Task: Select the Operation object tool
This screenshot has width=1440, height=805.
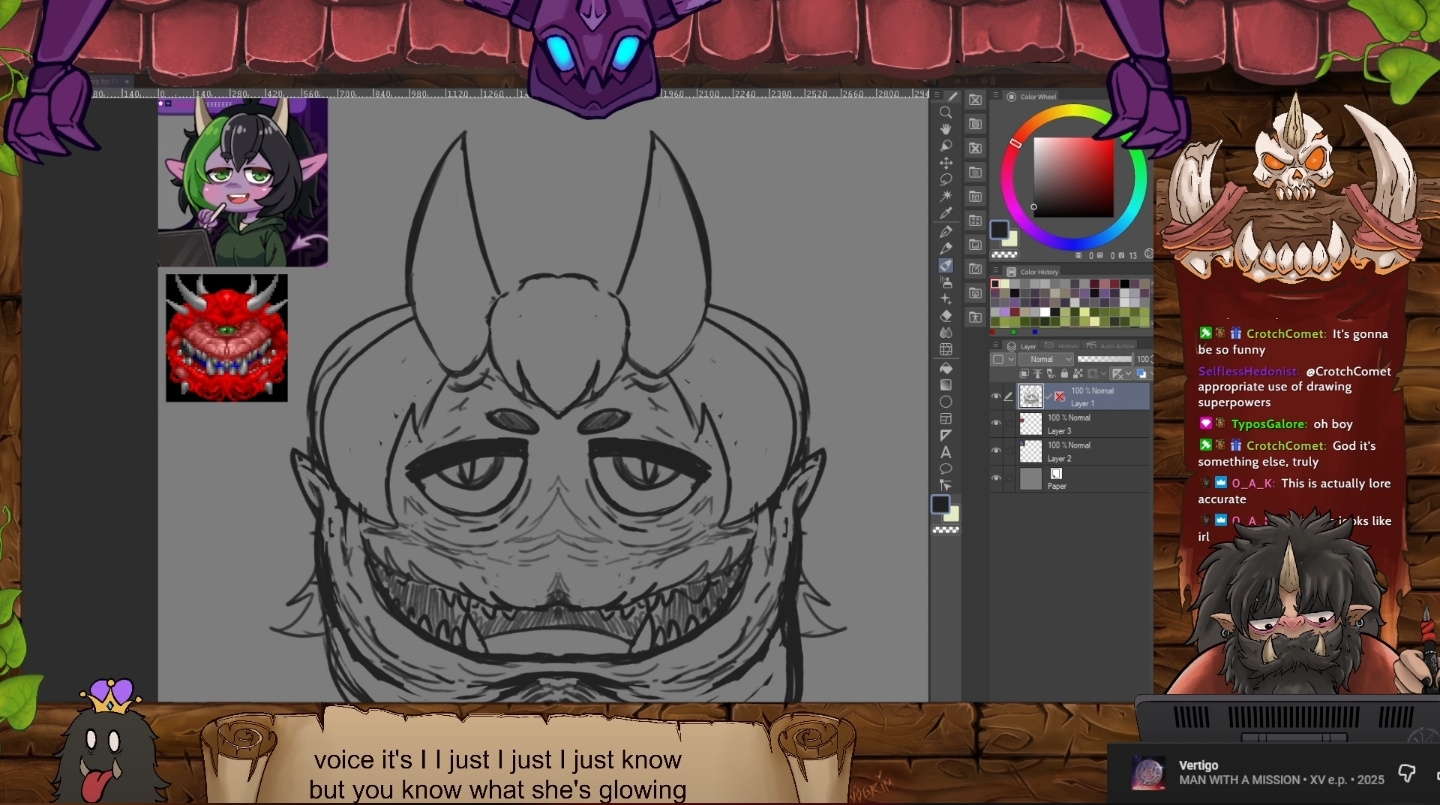Action: (946, 146)
